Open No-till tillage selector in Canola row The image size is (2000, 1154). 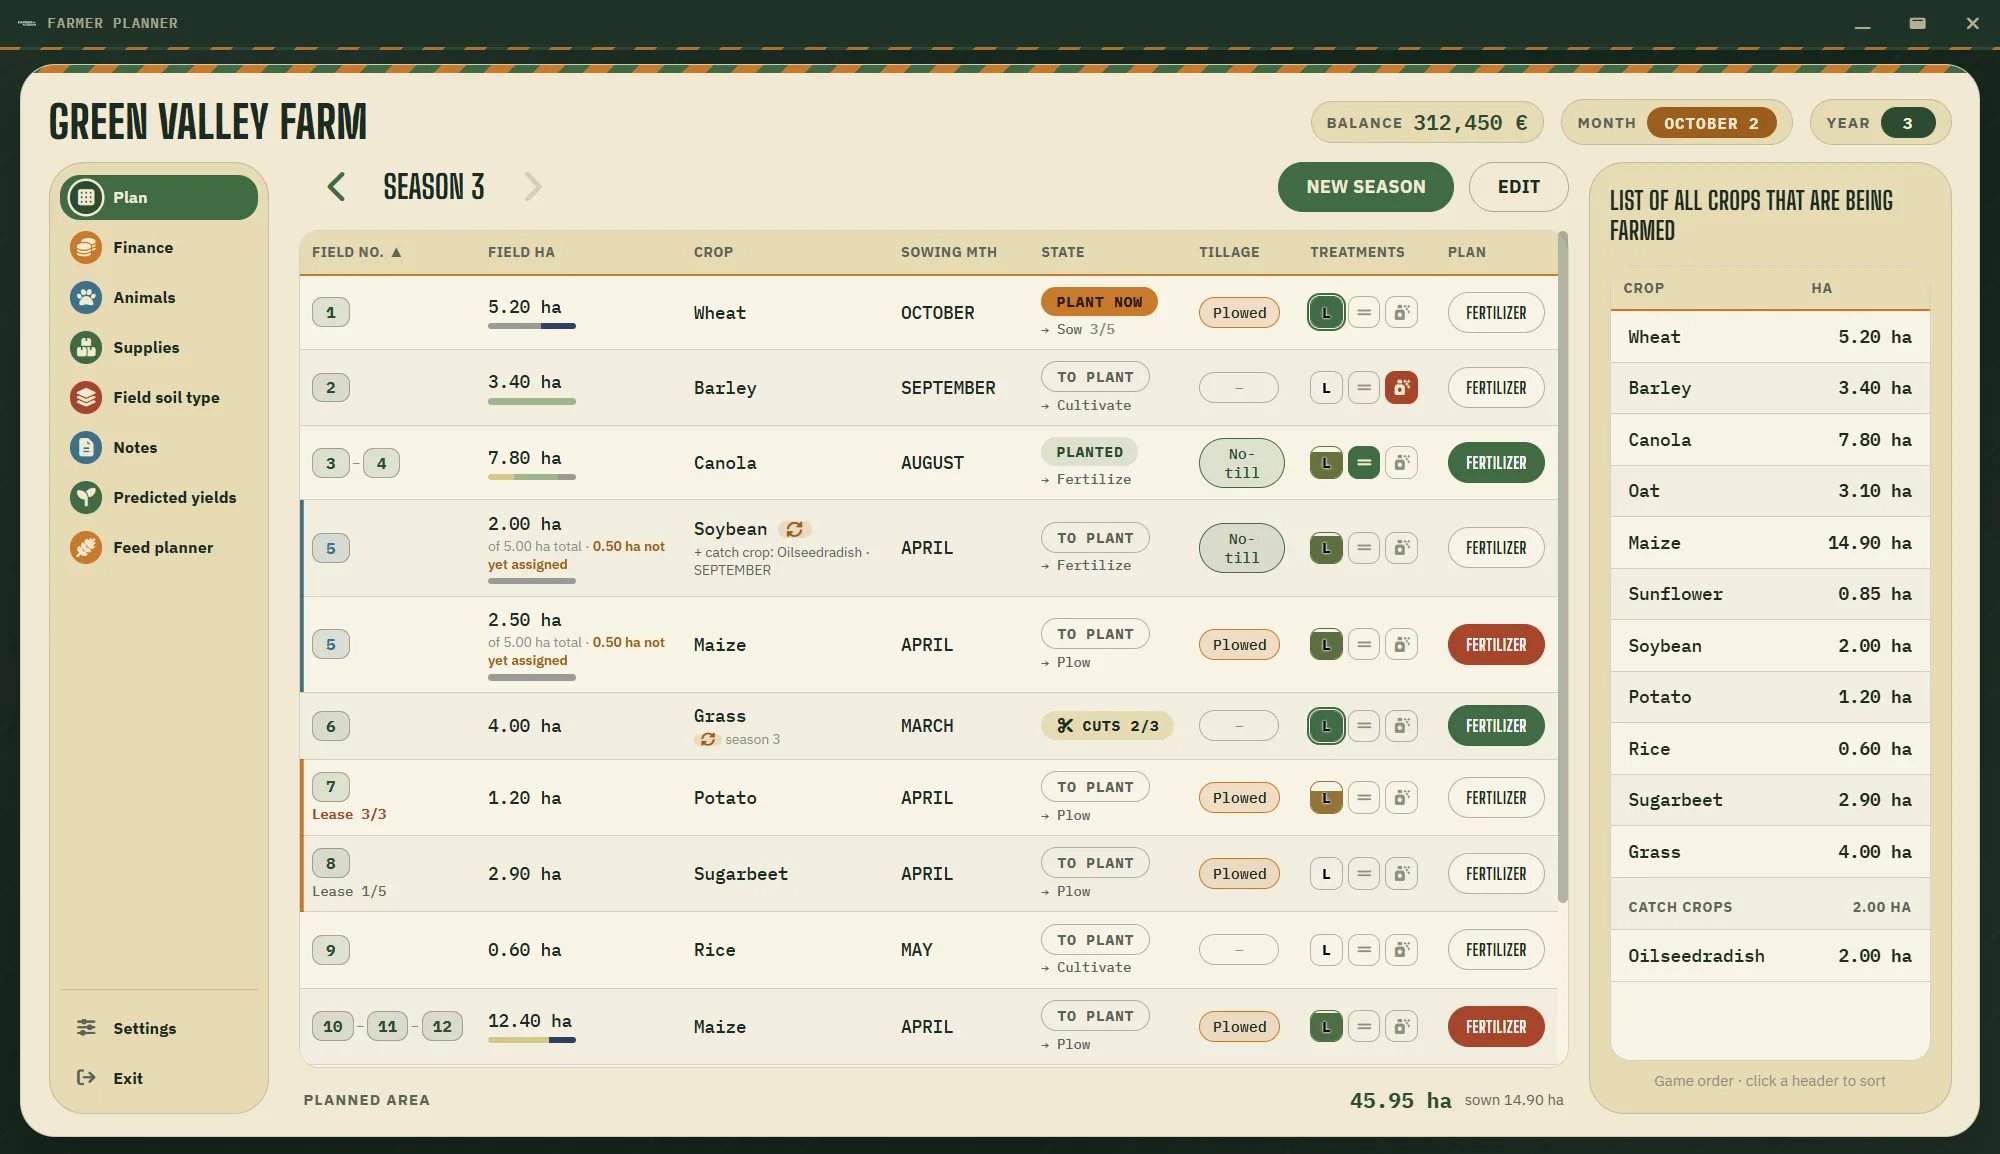(1241, 463)
